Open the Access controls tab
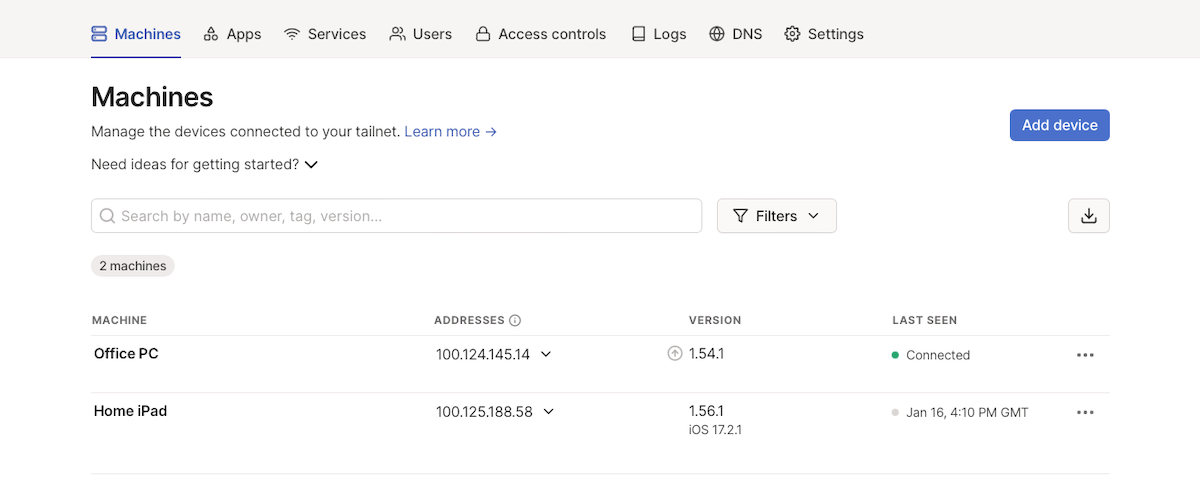Viewport: 1200px width, 487px height. (x=540, y=34)
